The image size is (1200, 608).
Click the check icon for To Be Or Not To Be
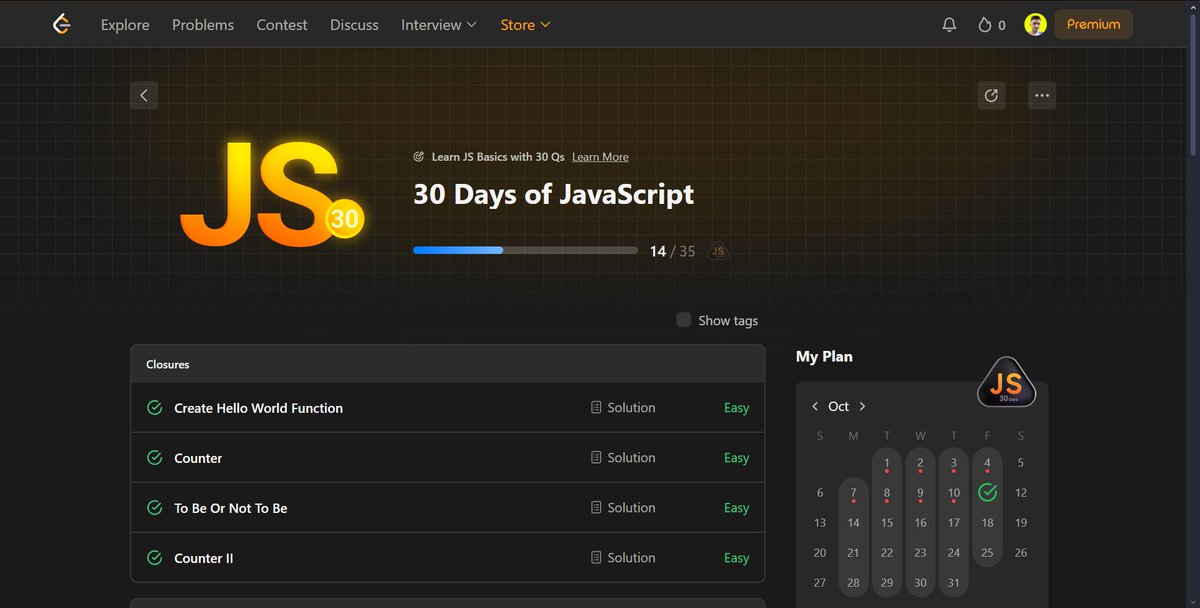click(154, 507)
